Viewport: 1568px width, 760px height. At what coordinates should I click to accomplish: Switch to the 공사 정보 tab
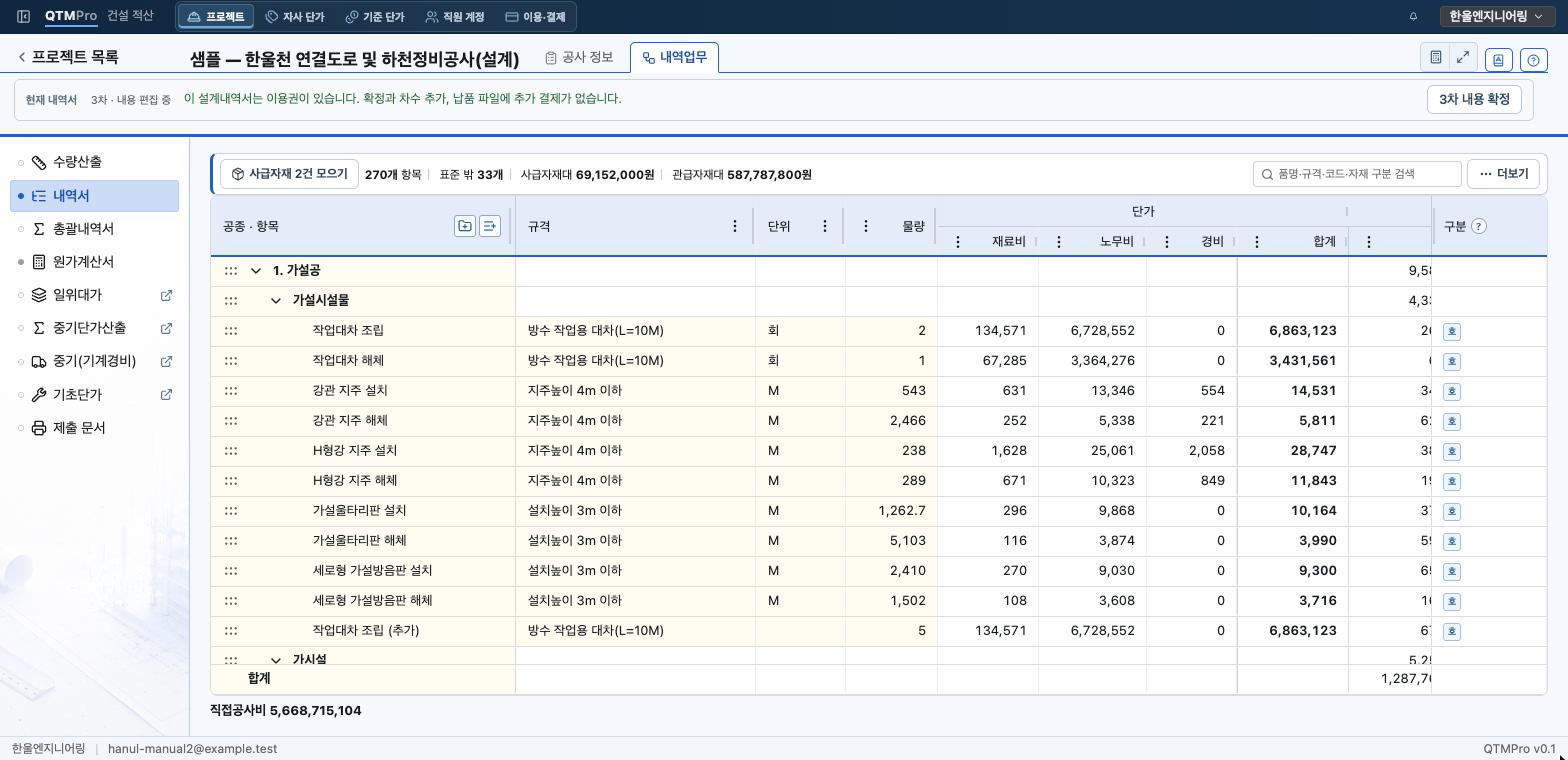579,58
